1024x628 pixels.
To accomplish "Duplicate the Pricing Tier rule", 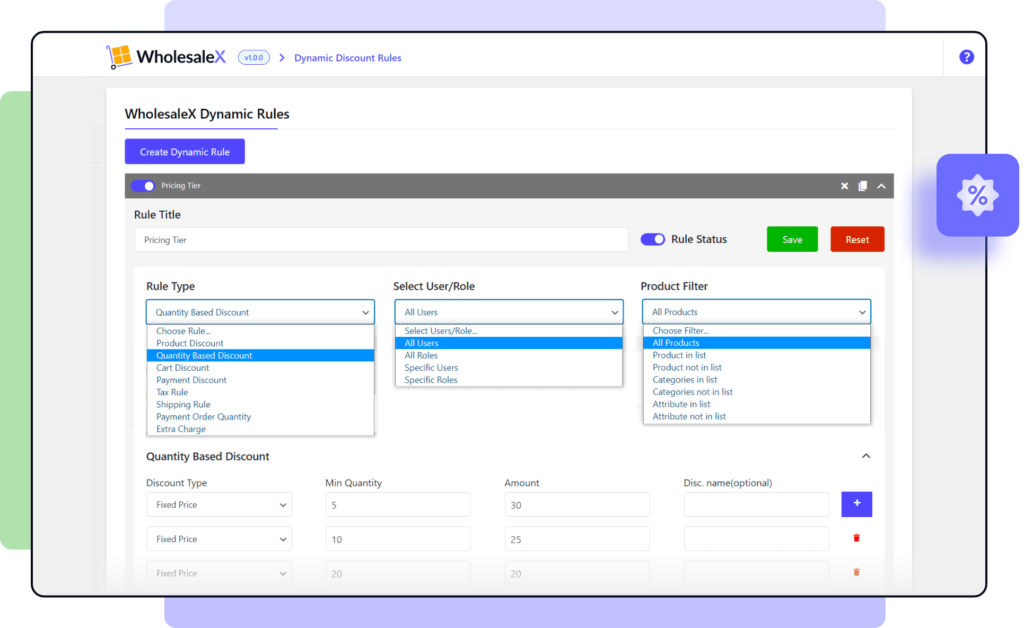I will point(863,186).
